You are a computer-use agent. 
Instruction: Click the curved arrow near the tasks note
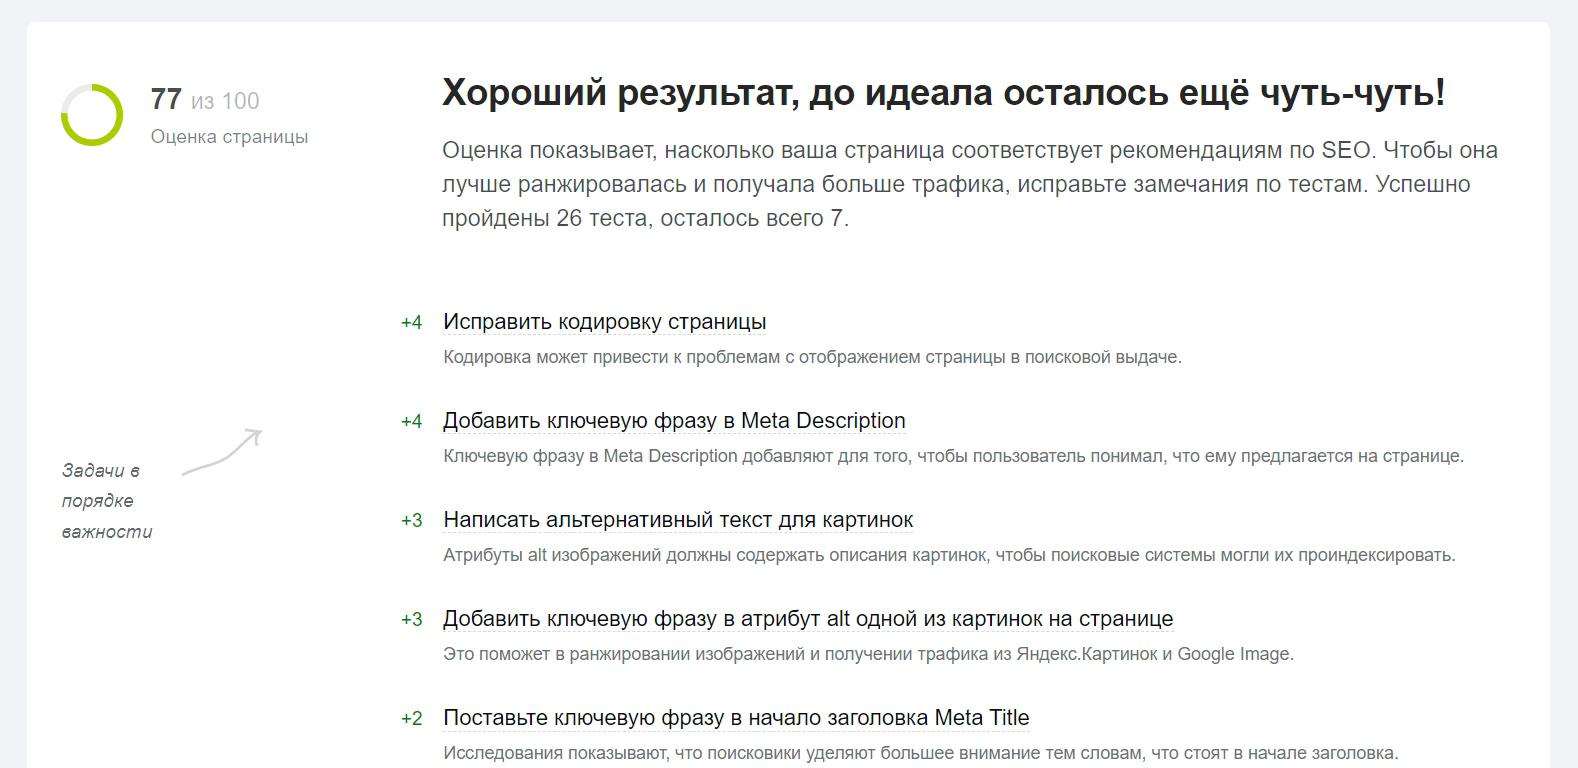coord(223,452)
